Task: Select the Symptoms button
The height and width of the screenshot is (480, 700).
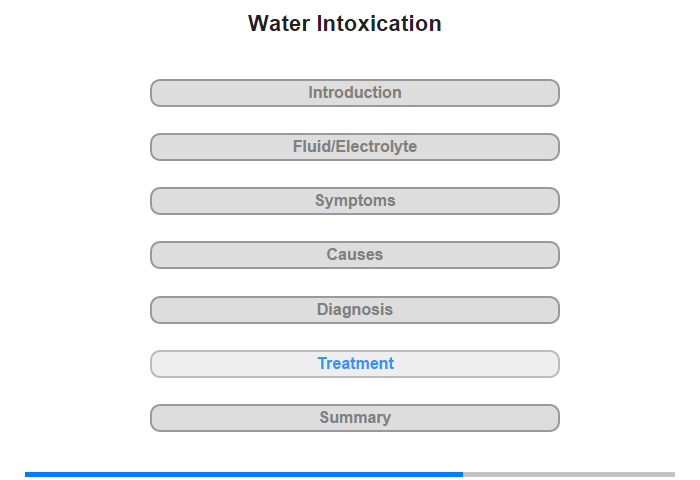Action: (355, 201)
